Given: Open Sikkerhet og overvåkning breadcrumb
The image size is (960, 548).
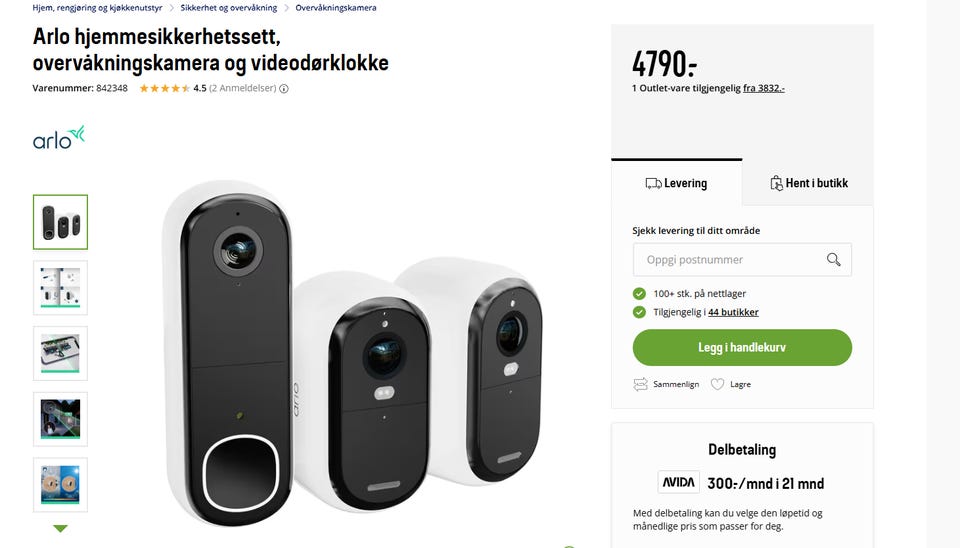Looking at the screenshot, I should tap(228, 8).
